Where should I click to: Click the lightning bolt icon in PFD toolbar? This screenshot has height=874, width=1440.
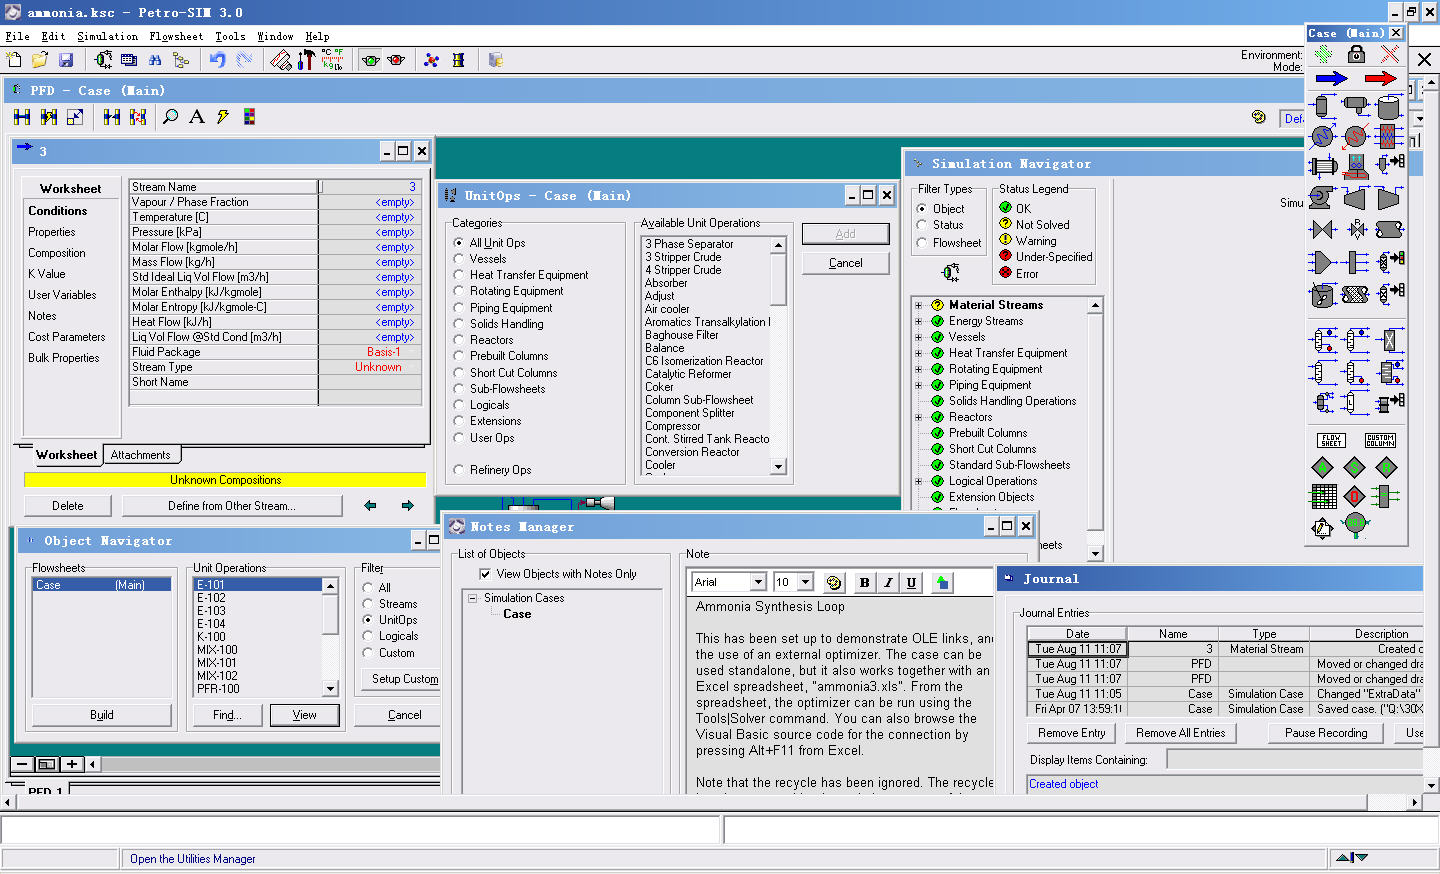(x=223, y=117)
